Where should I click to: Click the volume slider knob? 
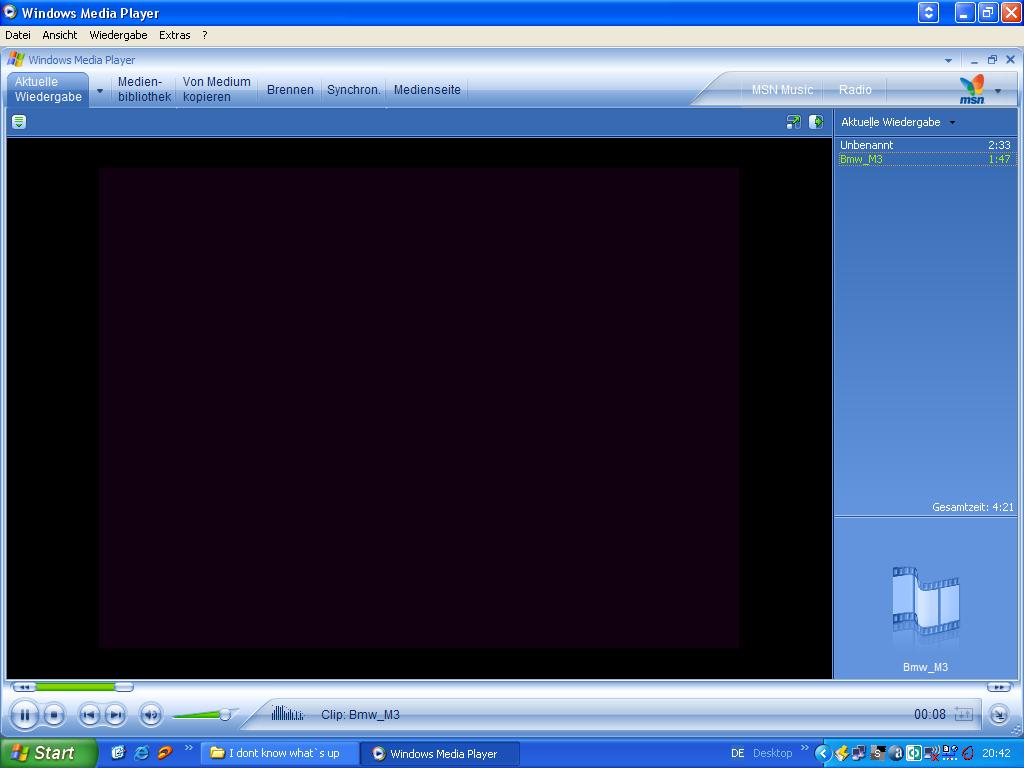[225, 714]
